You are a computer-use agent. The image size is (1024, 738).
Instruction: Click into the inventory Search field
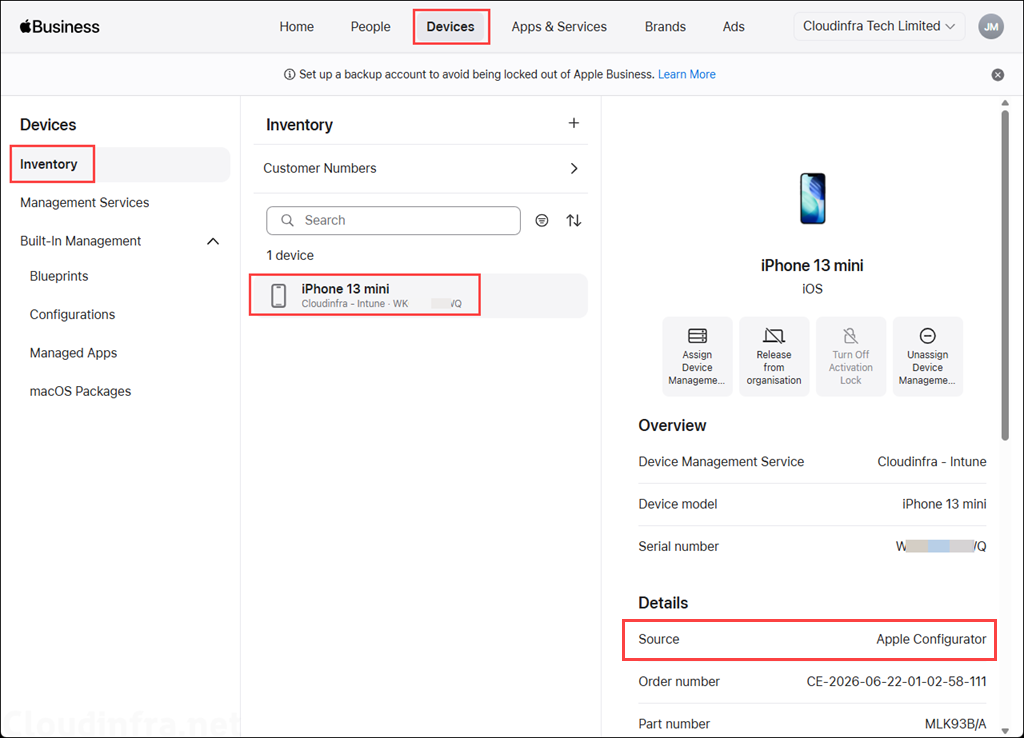tap(393, 221)
